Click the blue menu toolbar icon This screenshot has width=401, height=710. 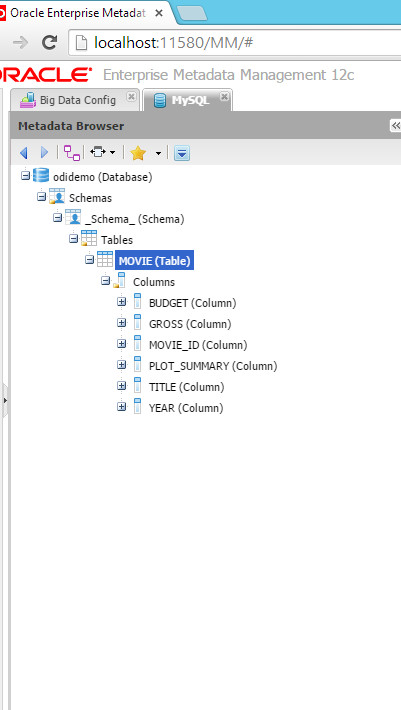coord(182,153)
